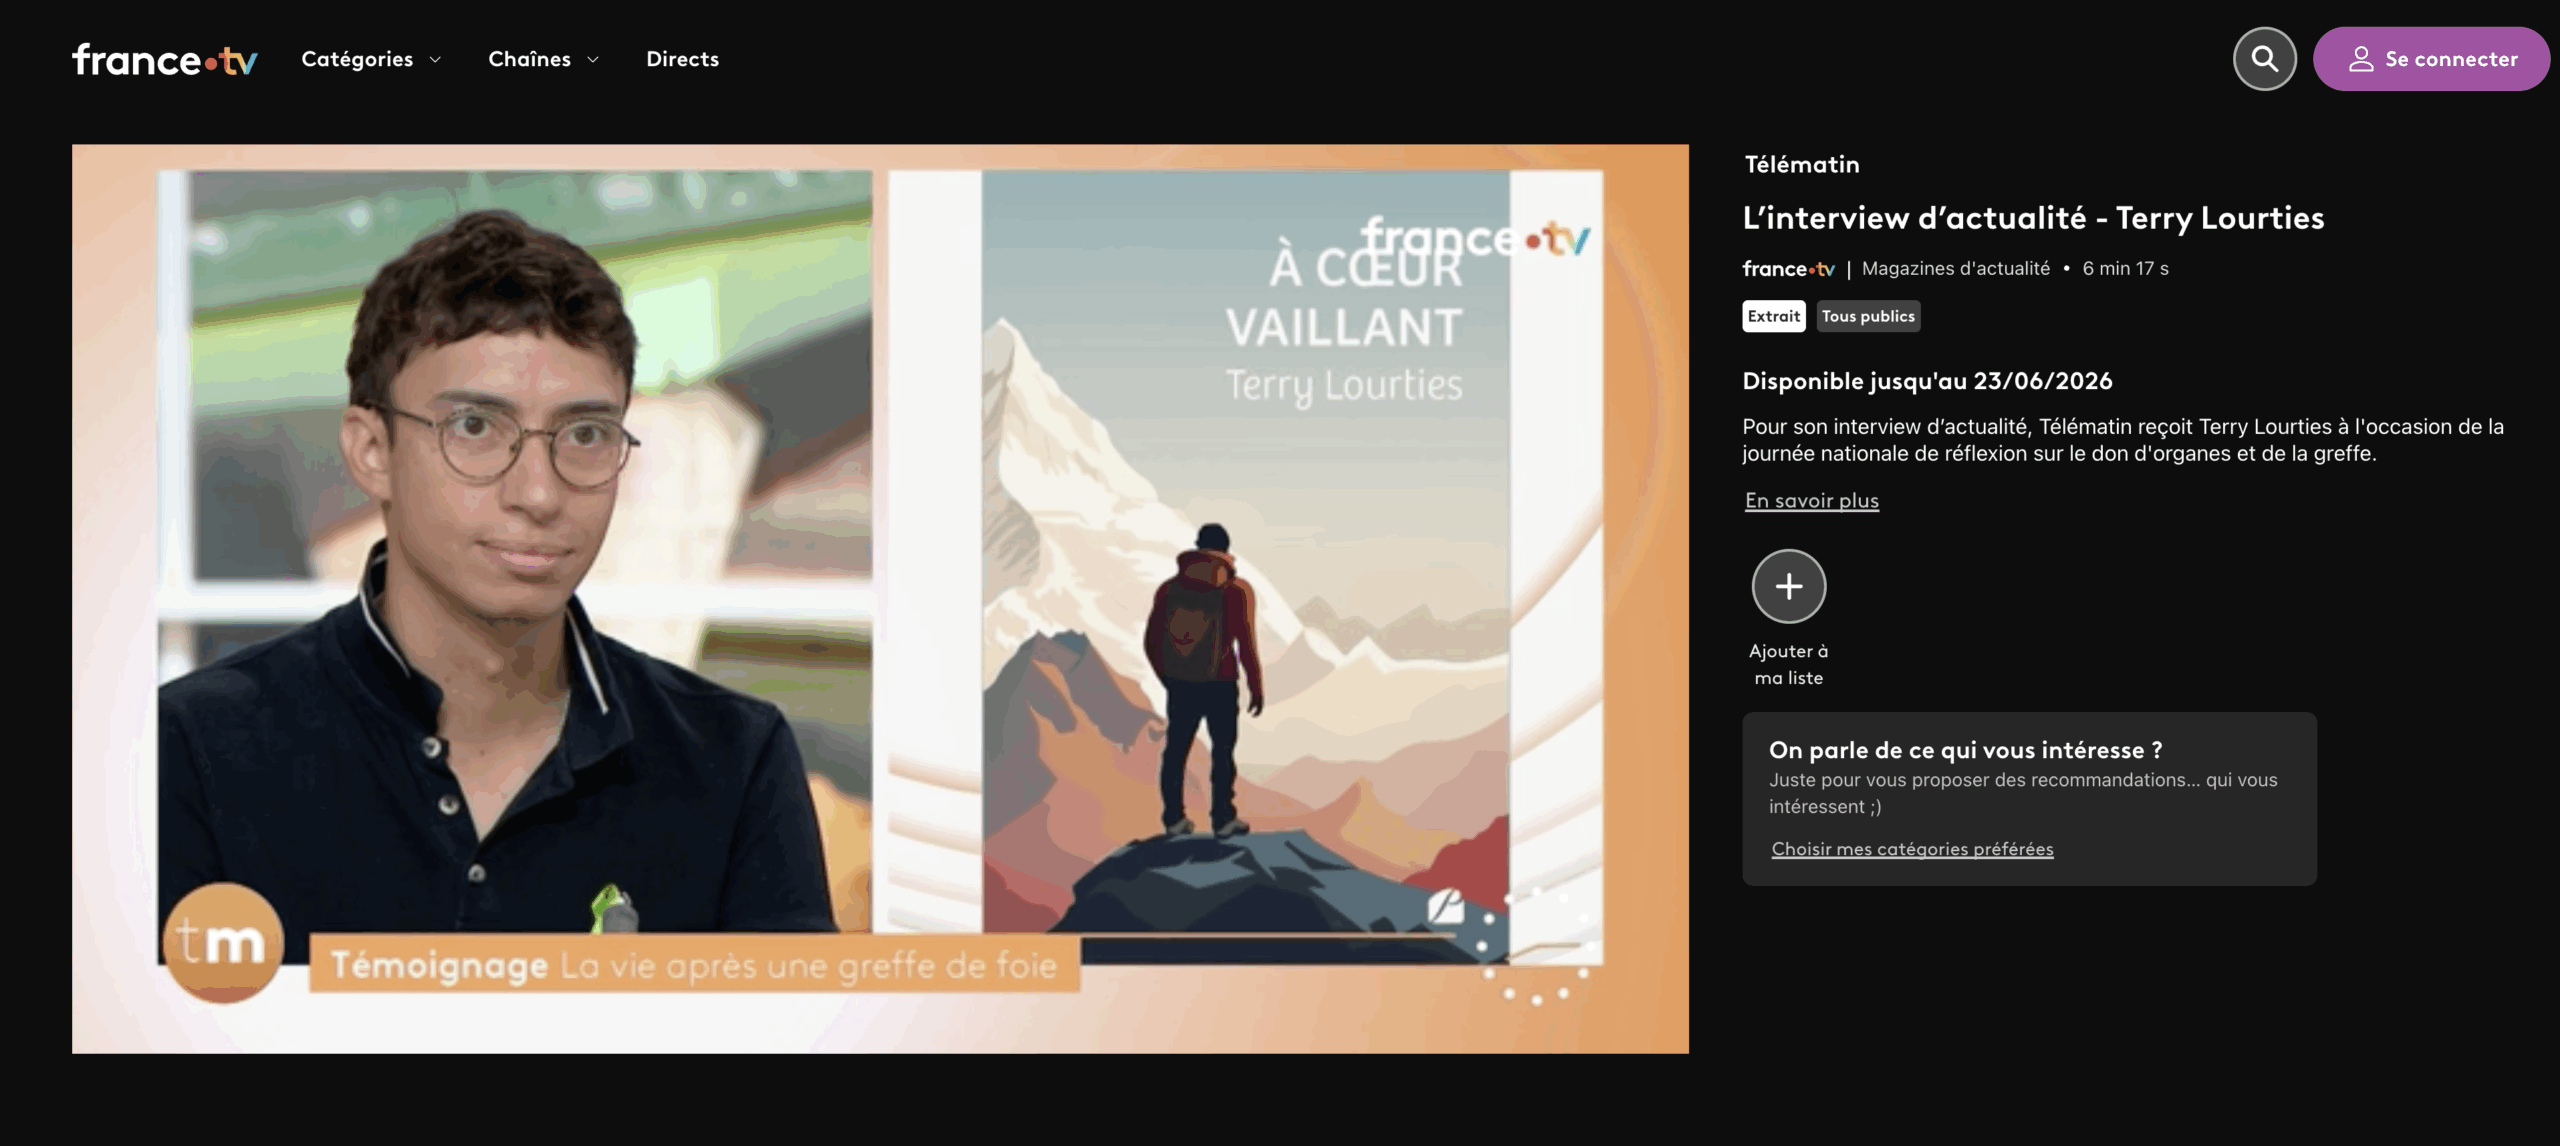This screenshot has height=1146, width=2560.
Task: Click Choisir mes catégories préférées link
Action: [1912, 849]
